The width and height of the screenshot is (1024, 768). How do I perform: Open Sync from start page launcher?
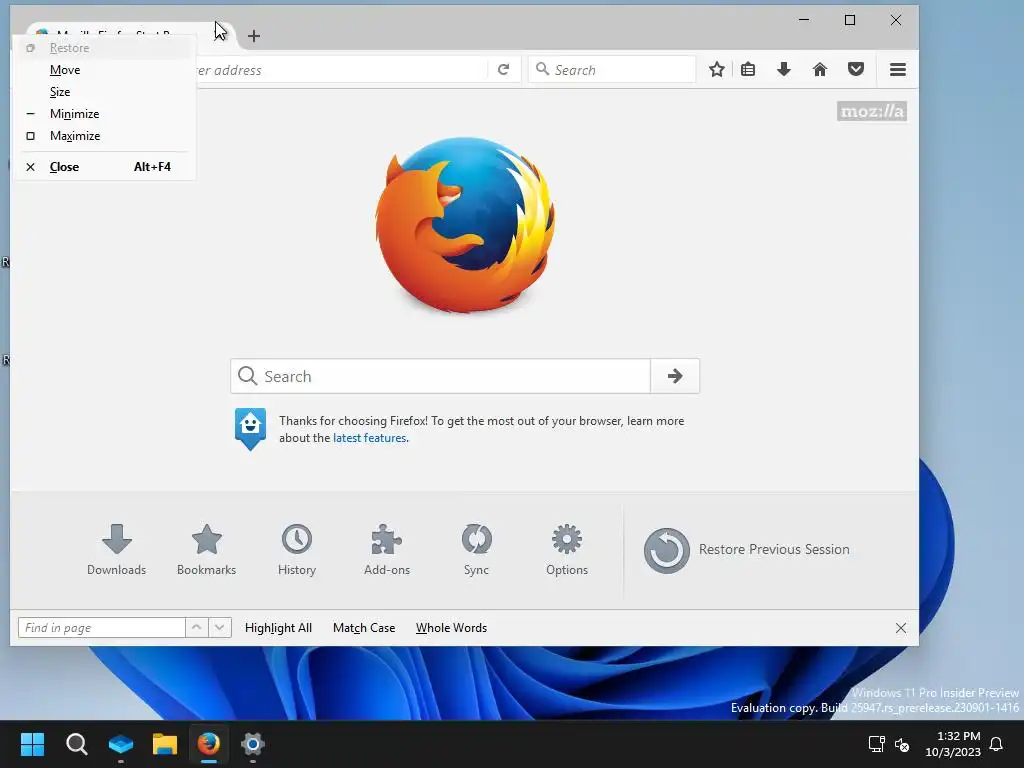(476, 549)
